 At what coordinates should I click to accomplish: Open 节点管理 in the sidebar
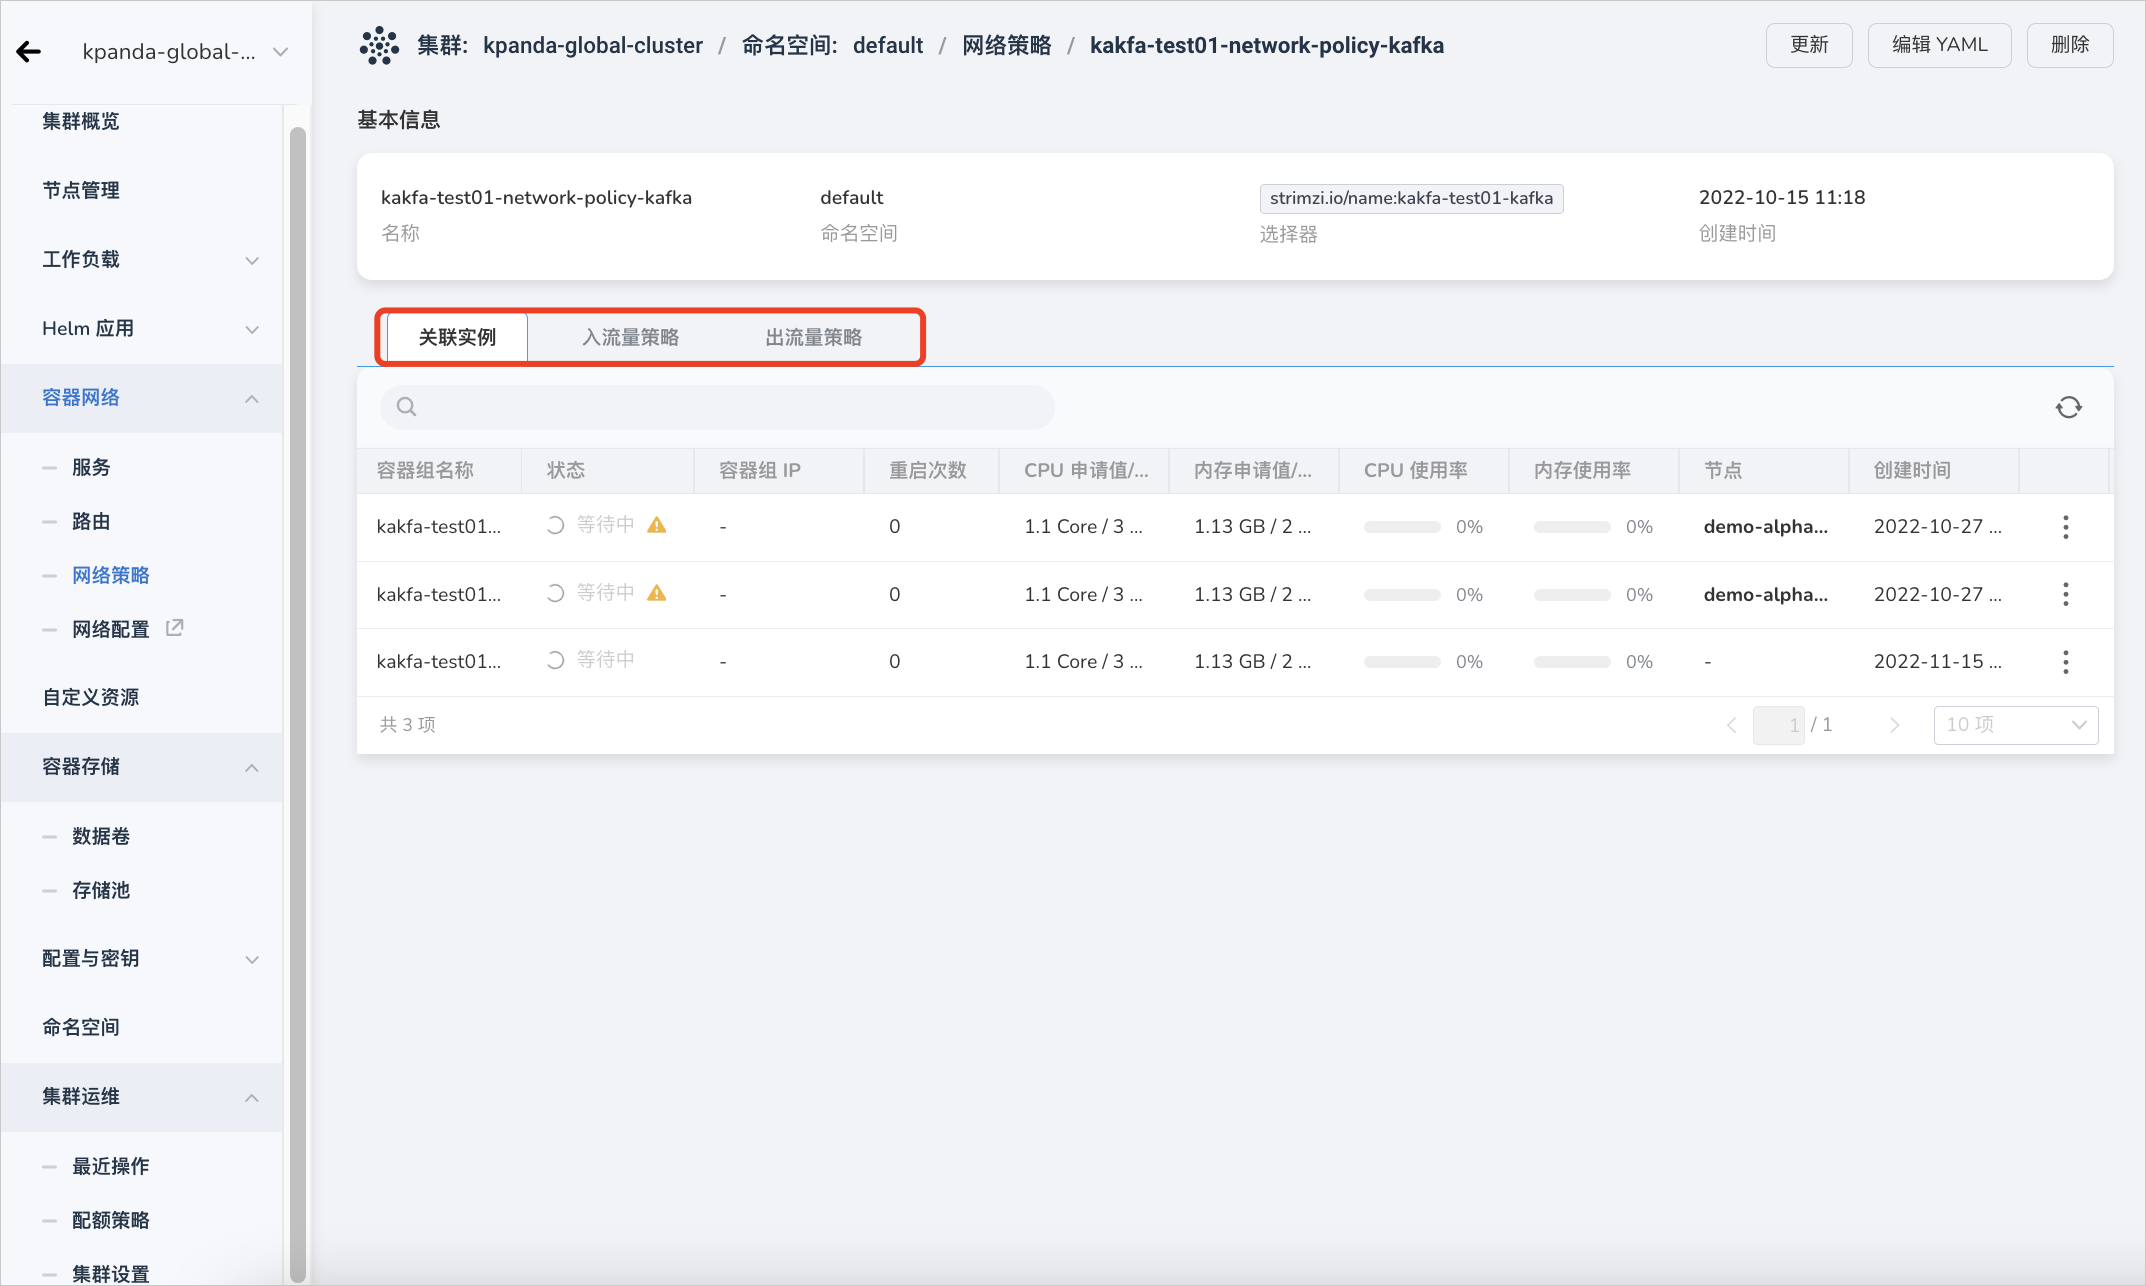click(x=81, y=191)
